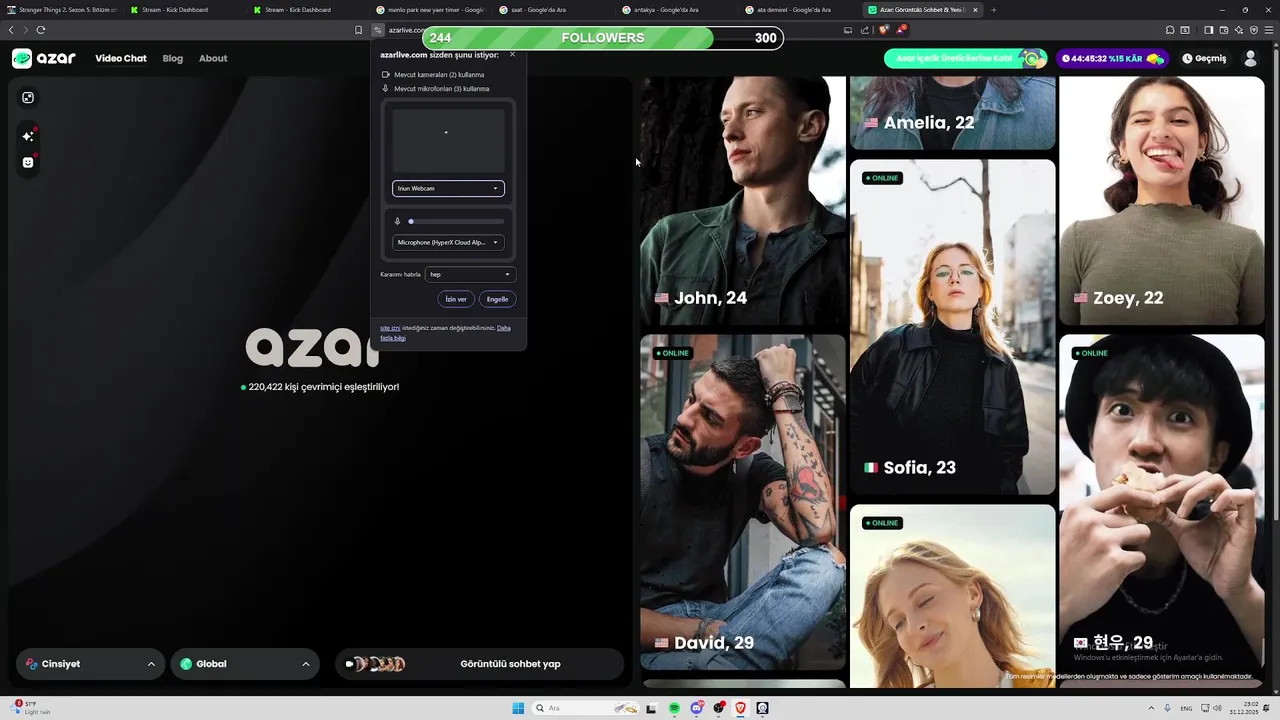Dismiss the permission popup with X
Screen dimensions: 1280x720
point(513,55)
